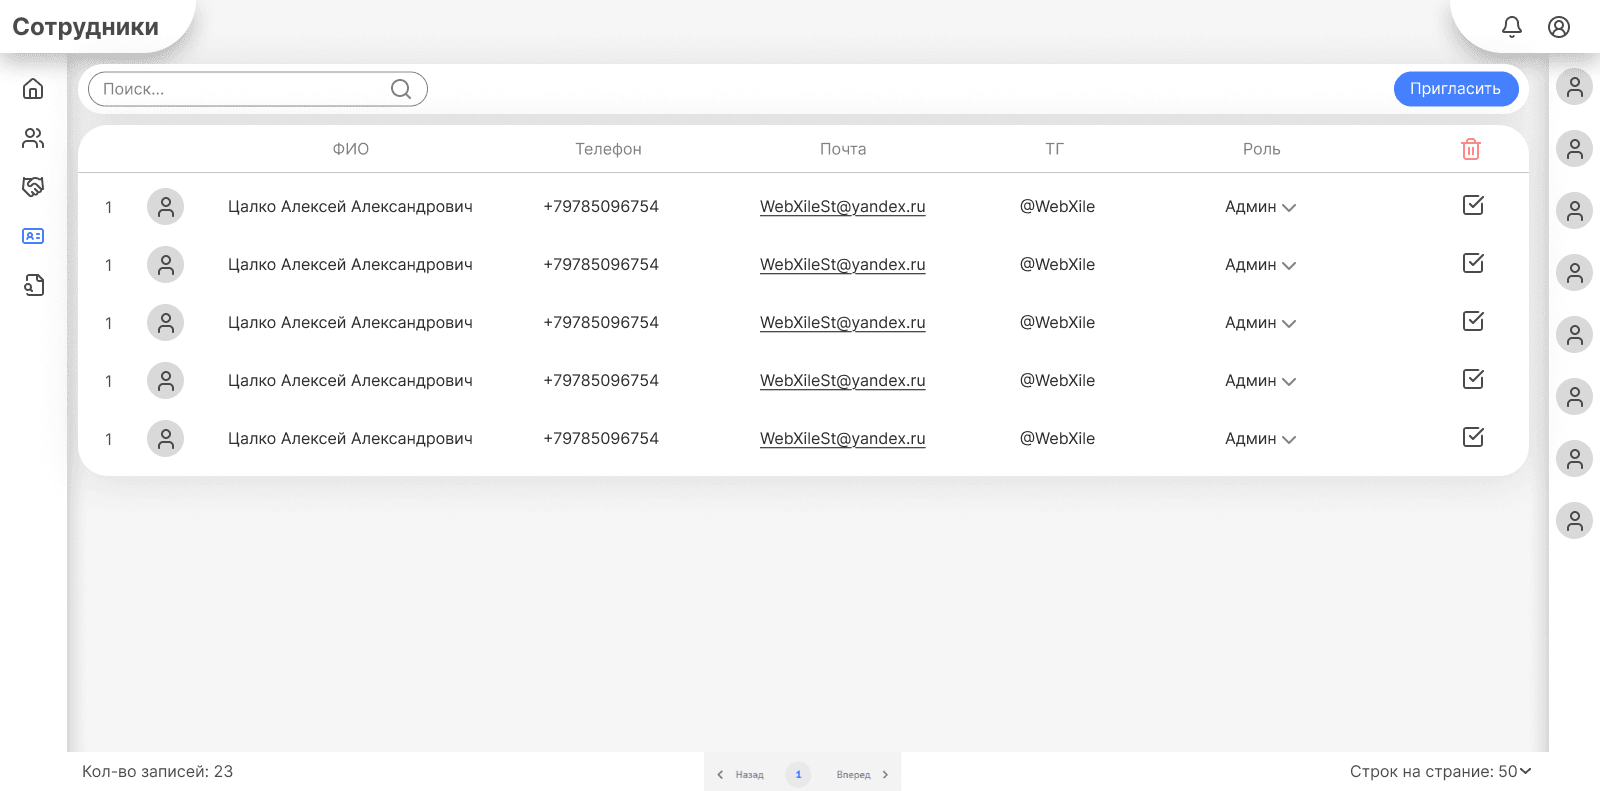Toggle the checkbox in the last employee row

pos(1473,437)
